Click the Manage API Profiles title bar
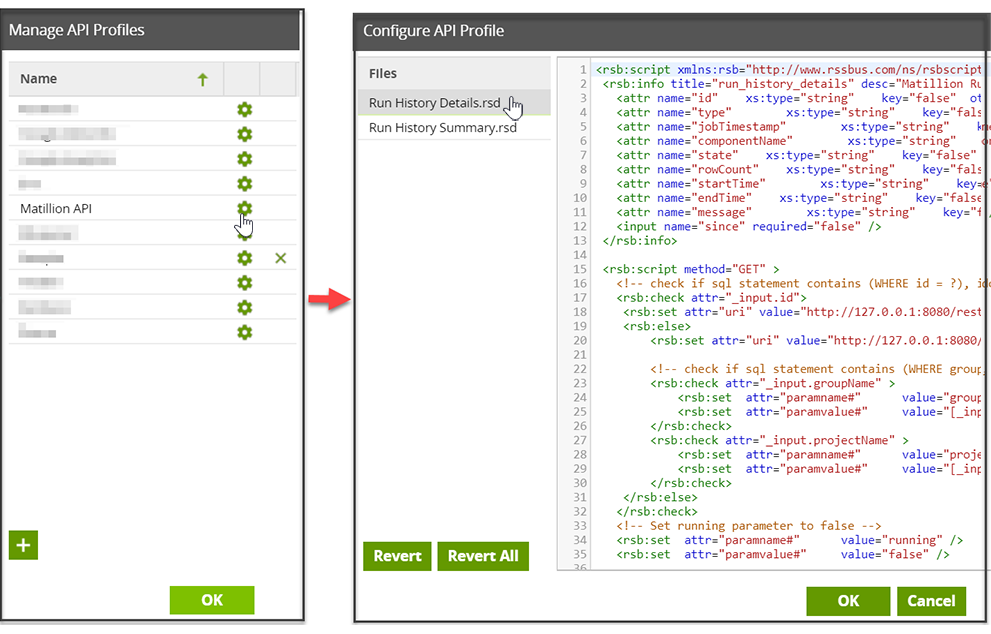 point(150,30)
